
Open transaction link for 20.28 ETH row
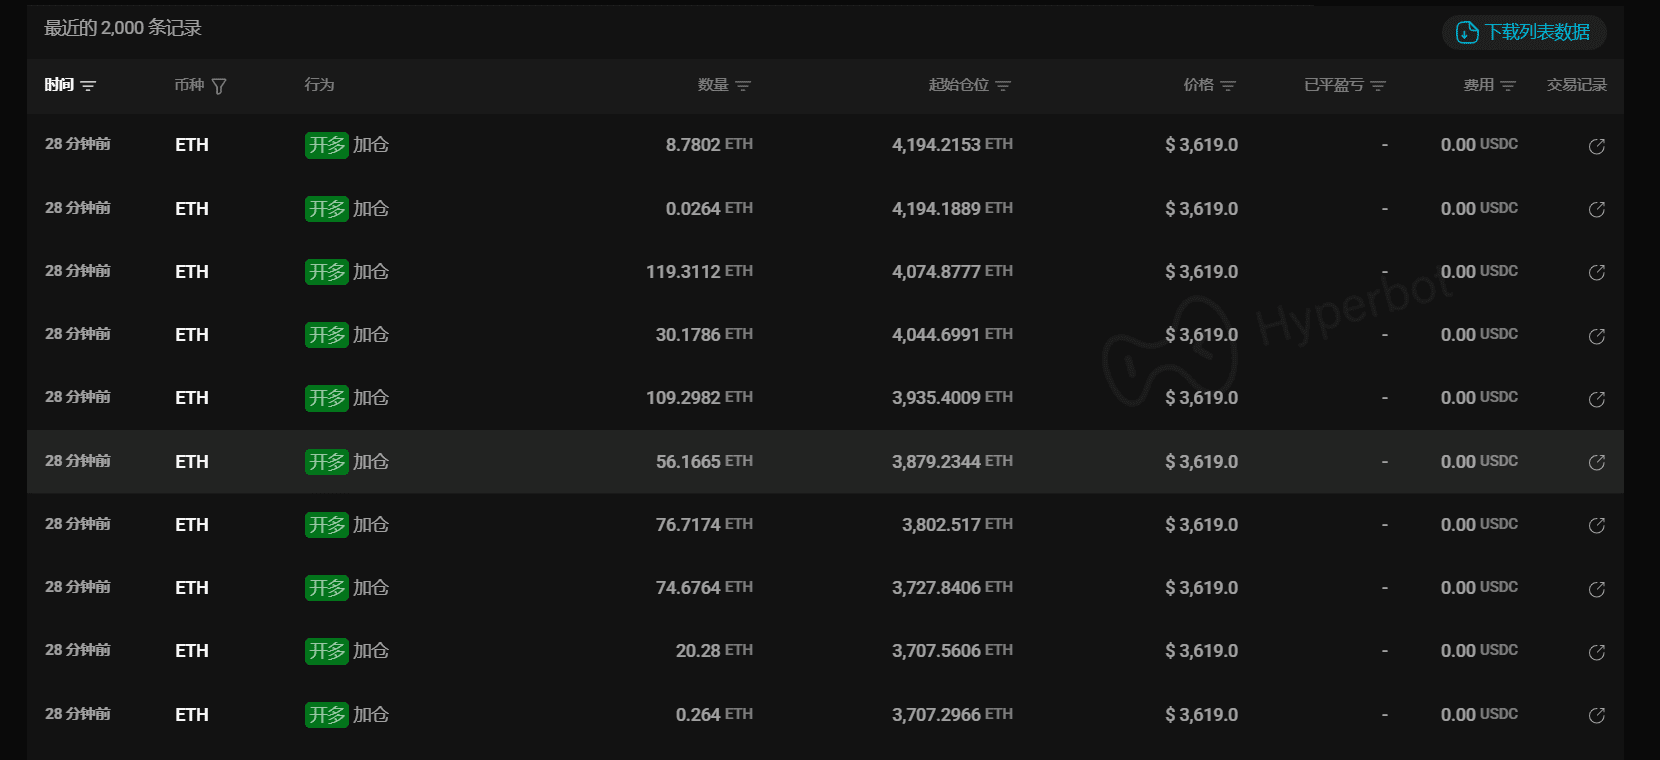click(x=1597, y=652)
